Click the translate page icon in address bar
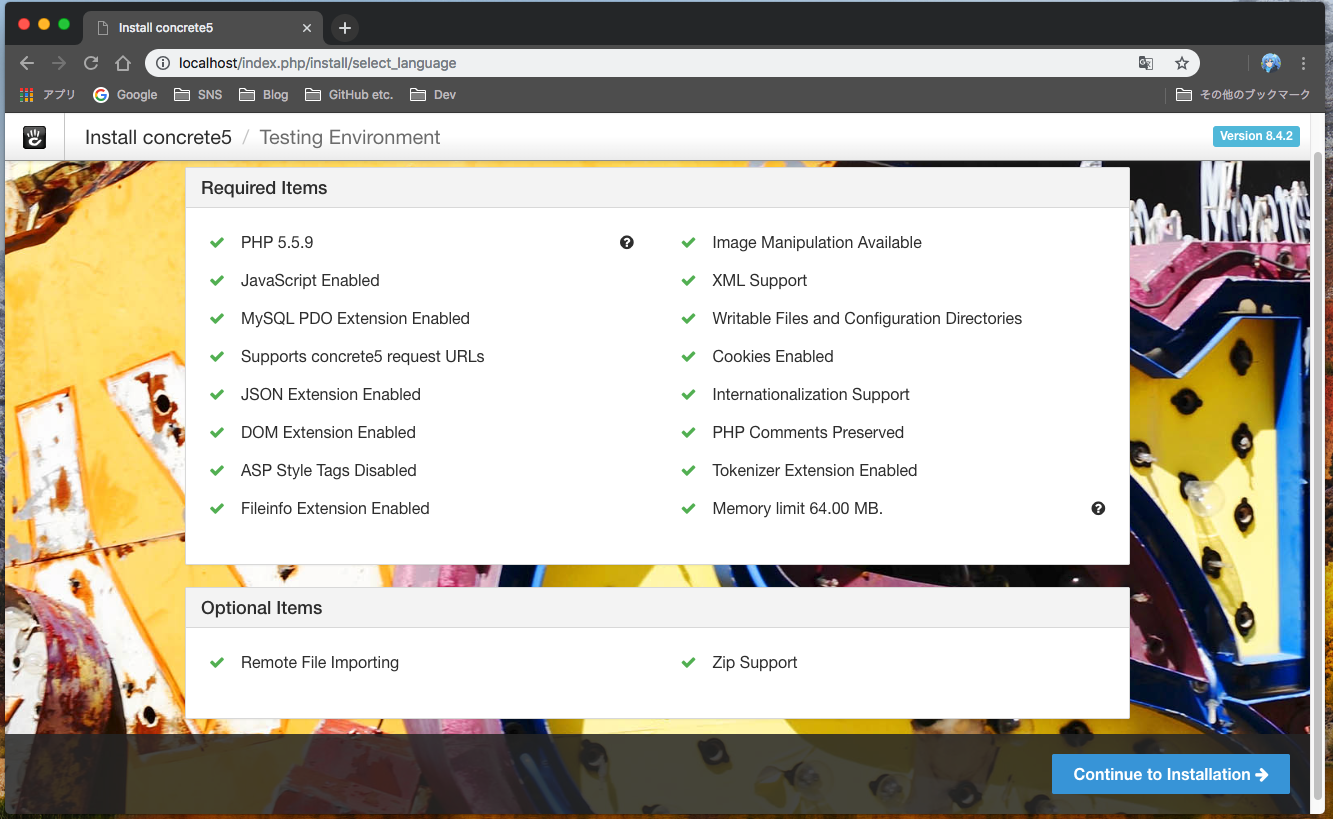 [1146, 63]
